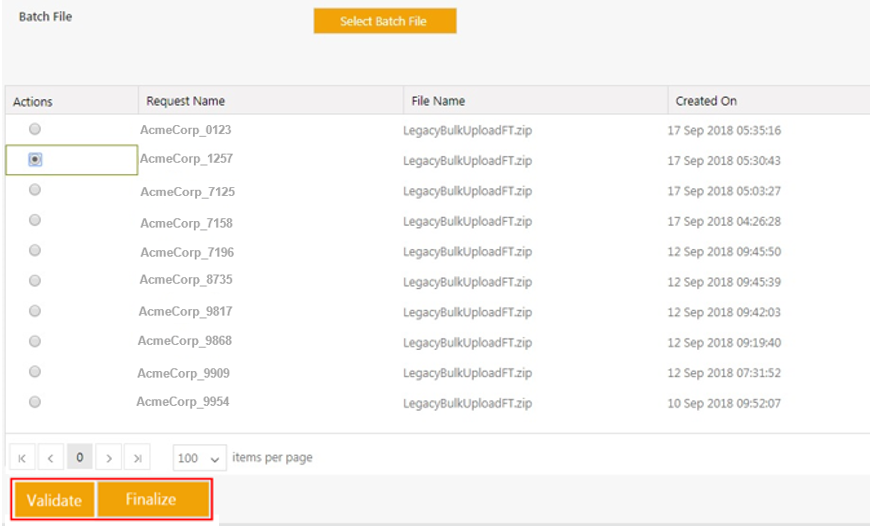Sort by File Name column header
Viewport: 870px width, 526px height.
[x=434, y=101]
